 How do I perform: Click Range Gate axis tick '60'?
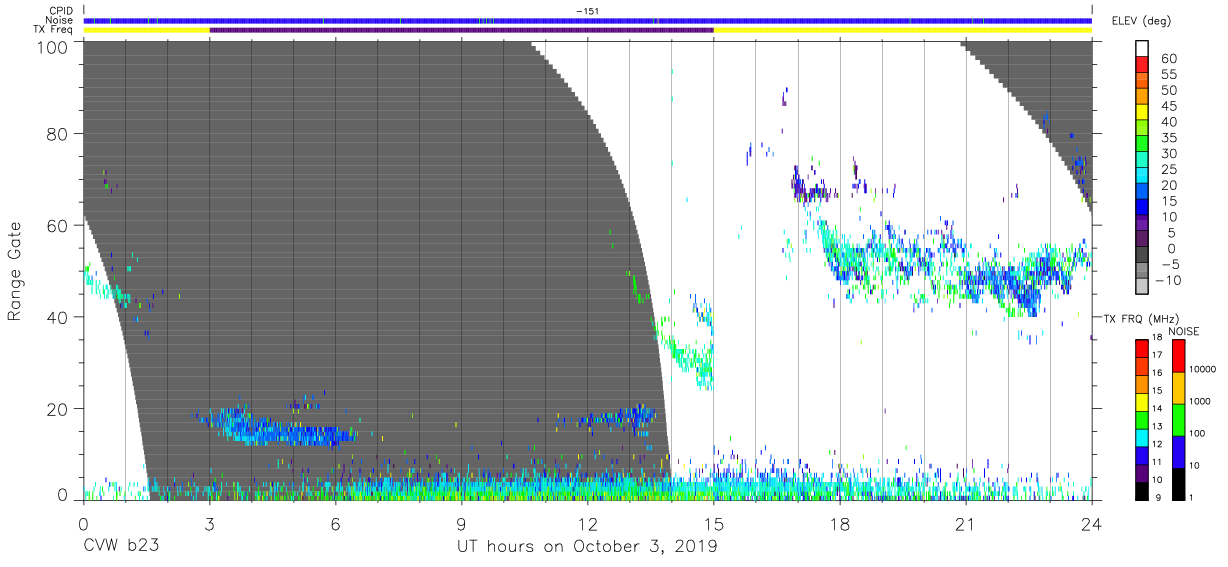(x=58, y=226)
